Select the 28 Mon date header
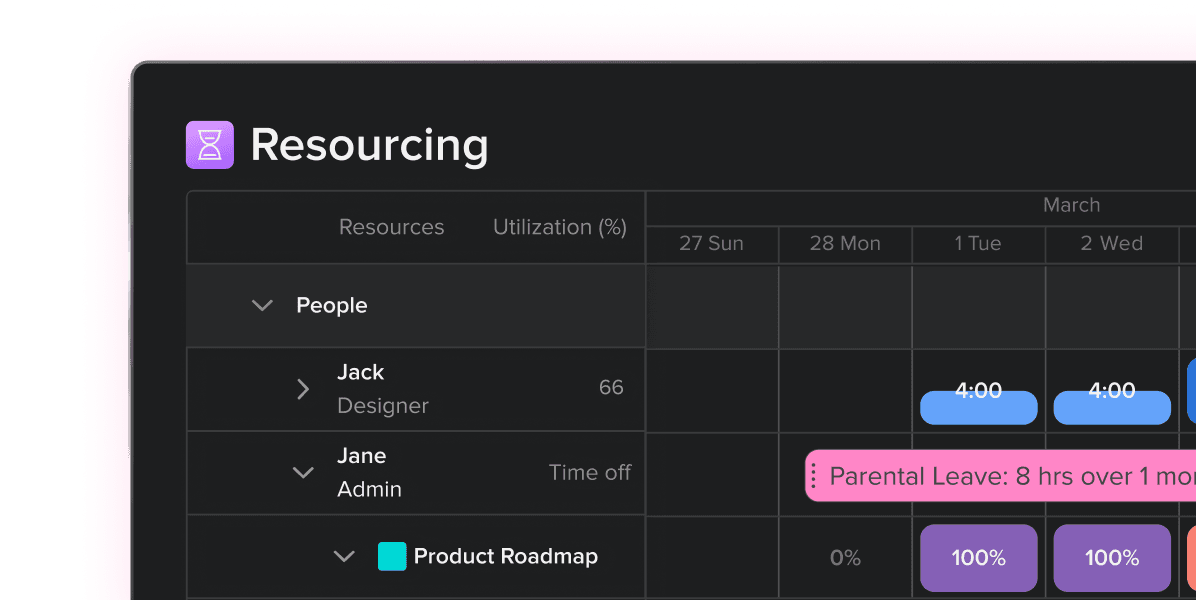 845,243
